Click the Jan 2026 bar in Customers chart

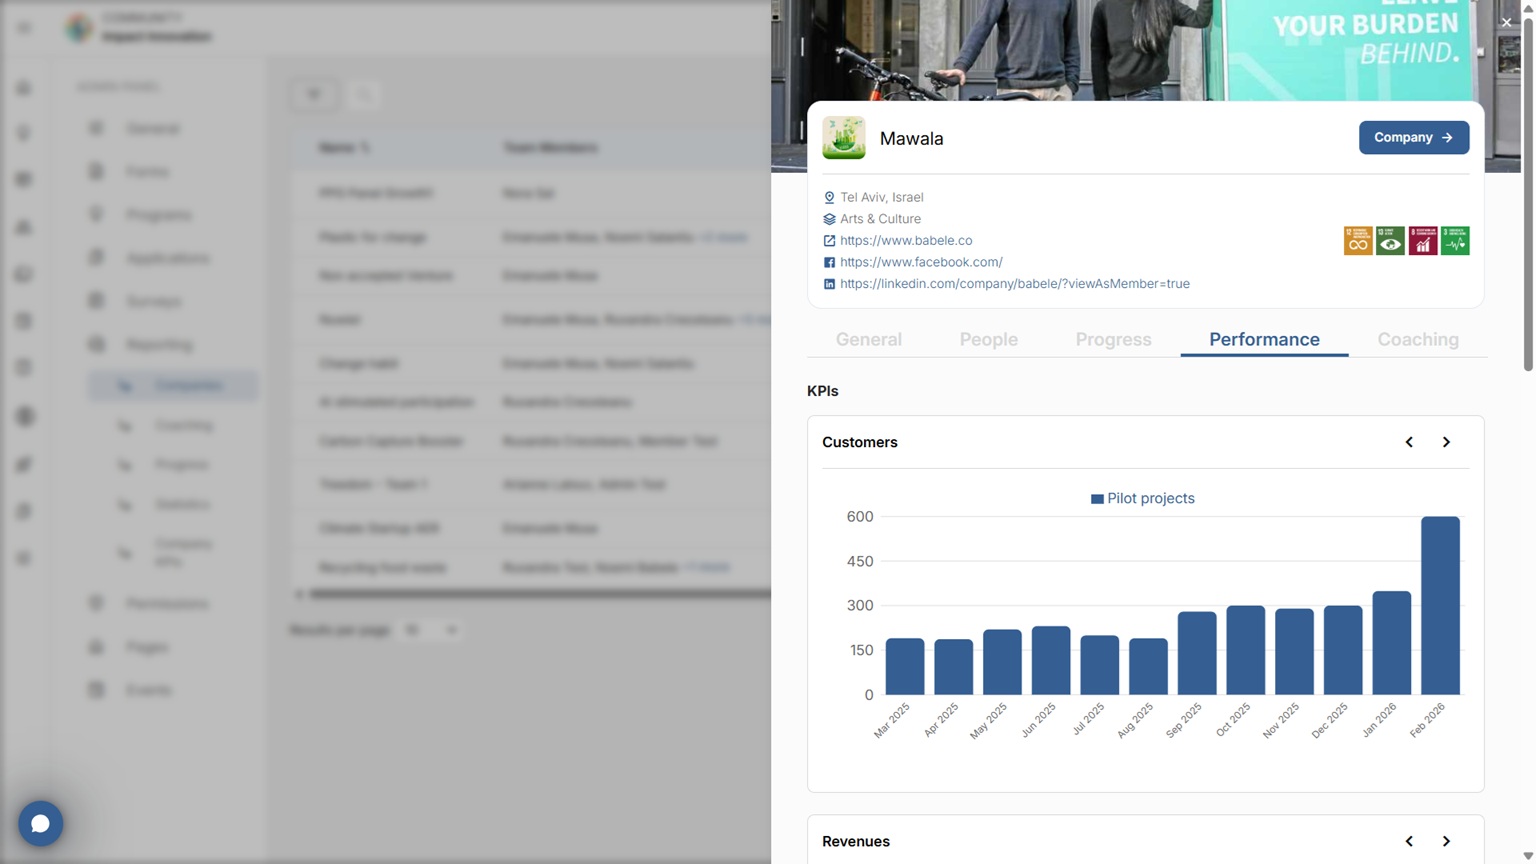click(x=1392, y=642)
